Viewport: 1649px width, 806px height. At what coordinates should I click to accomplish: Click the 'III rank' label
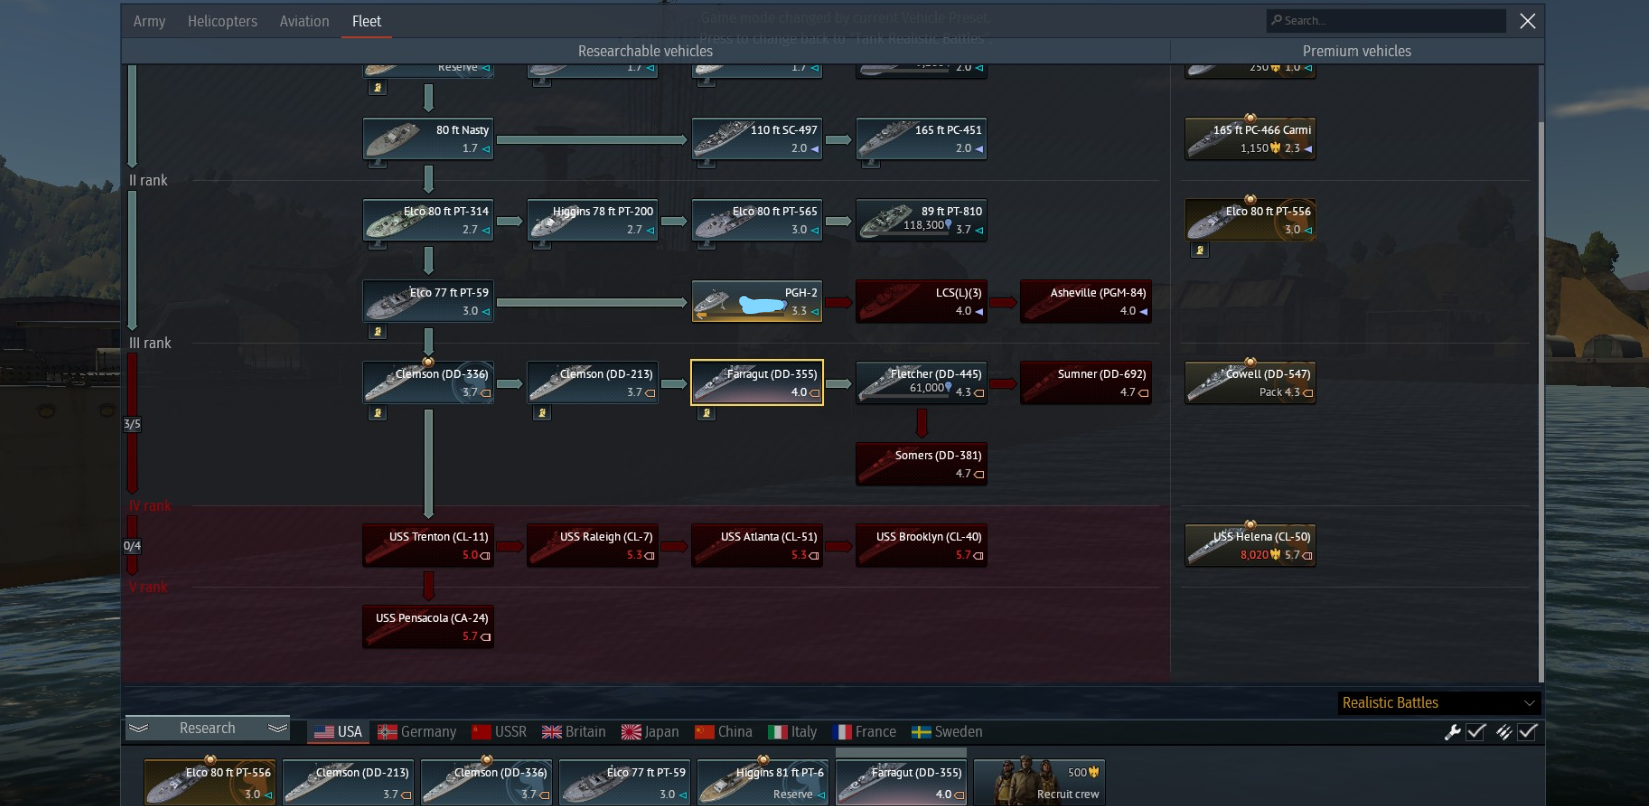(150, 343)
